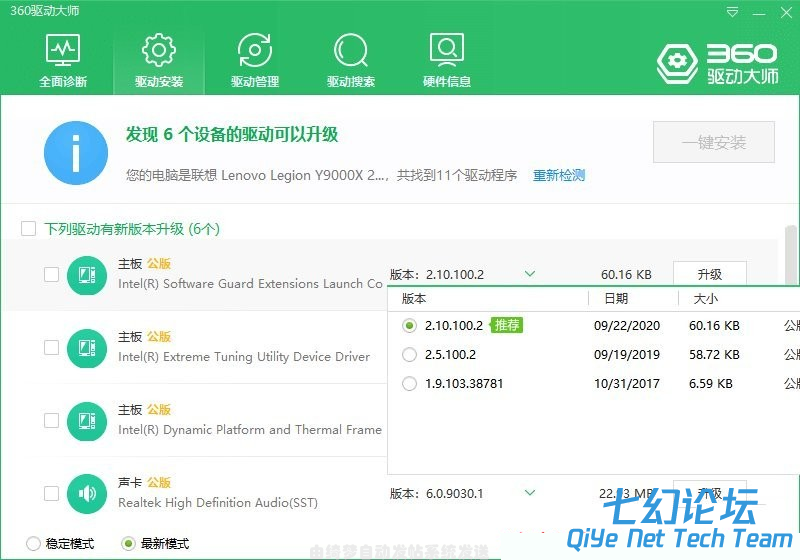Check the 下列驱动有新版本升级 select-all checkbox
The height and width of the screenshot is (560, 800).
29,228
